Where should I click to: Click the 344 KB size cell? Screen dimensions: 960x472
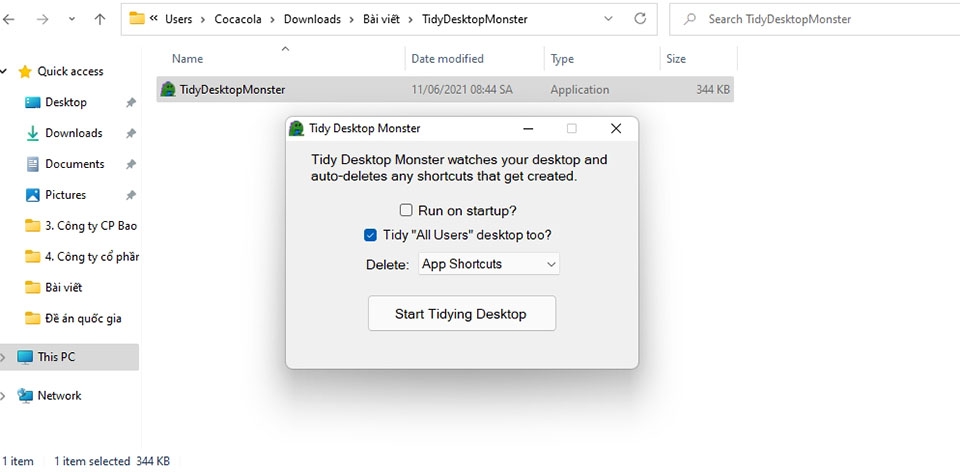coord(713,90)
